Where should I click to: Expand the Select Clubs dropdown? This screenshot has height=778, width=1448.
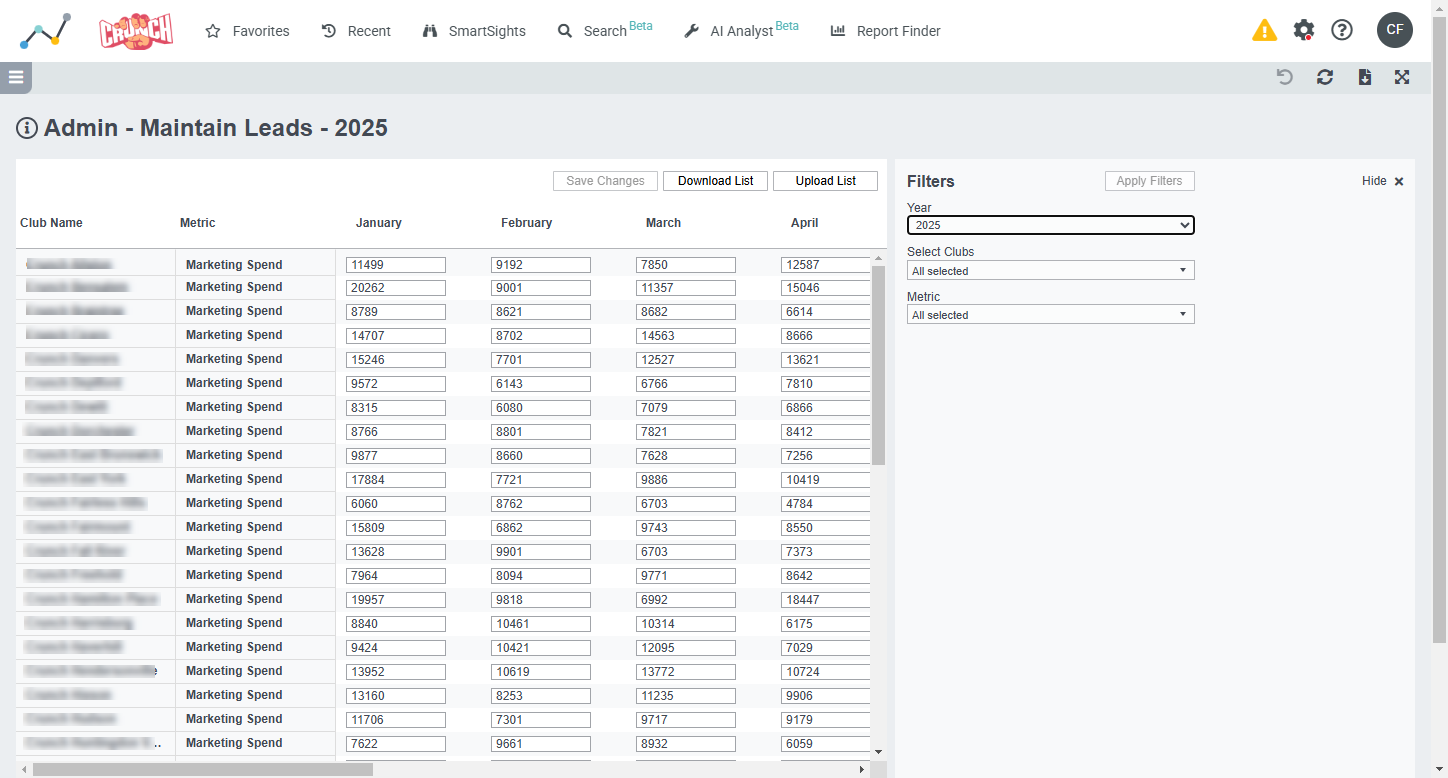click(1050, 270)
